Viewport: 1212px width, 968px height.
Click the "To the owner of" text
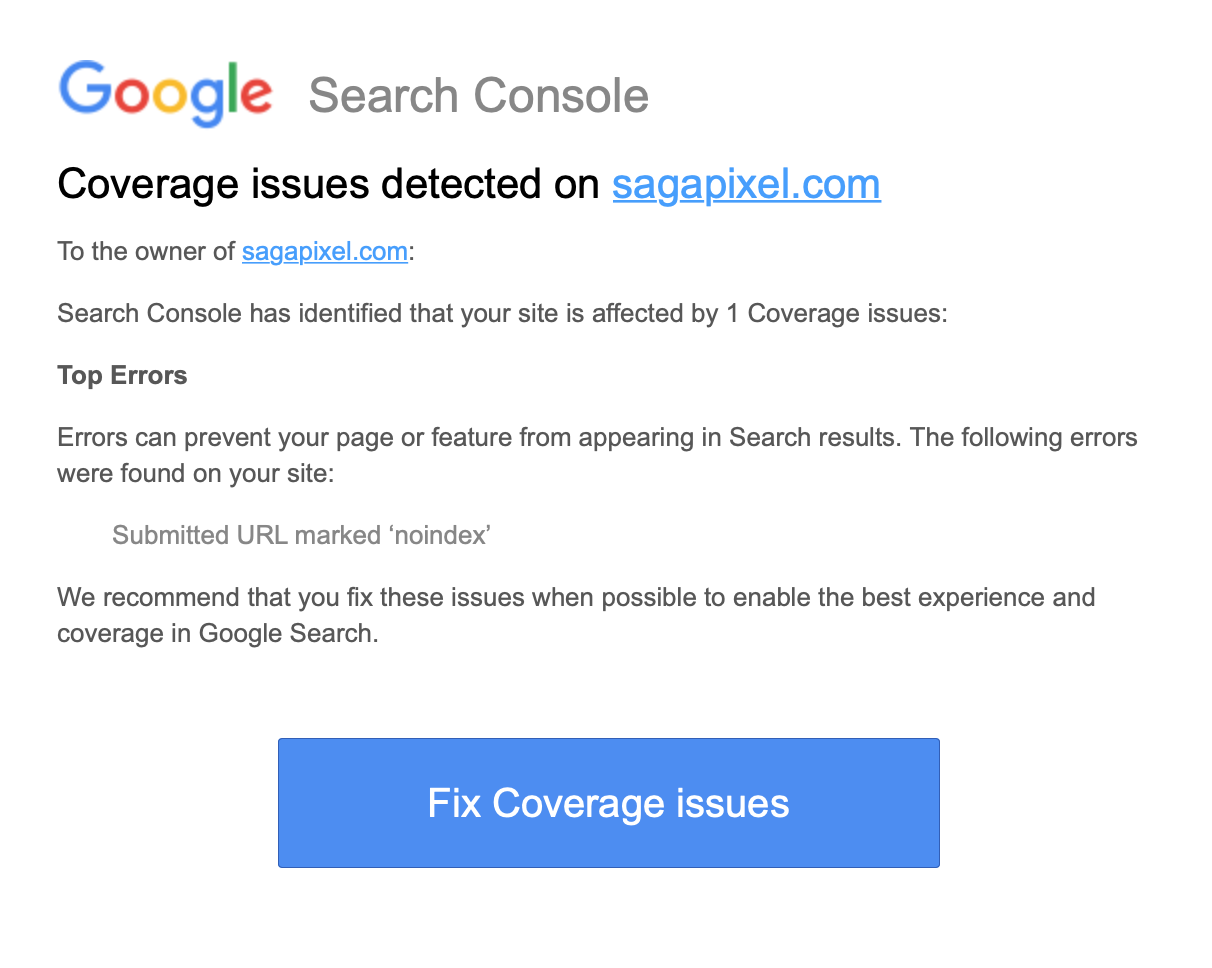(x=146, y=251)
